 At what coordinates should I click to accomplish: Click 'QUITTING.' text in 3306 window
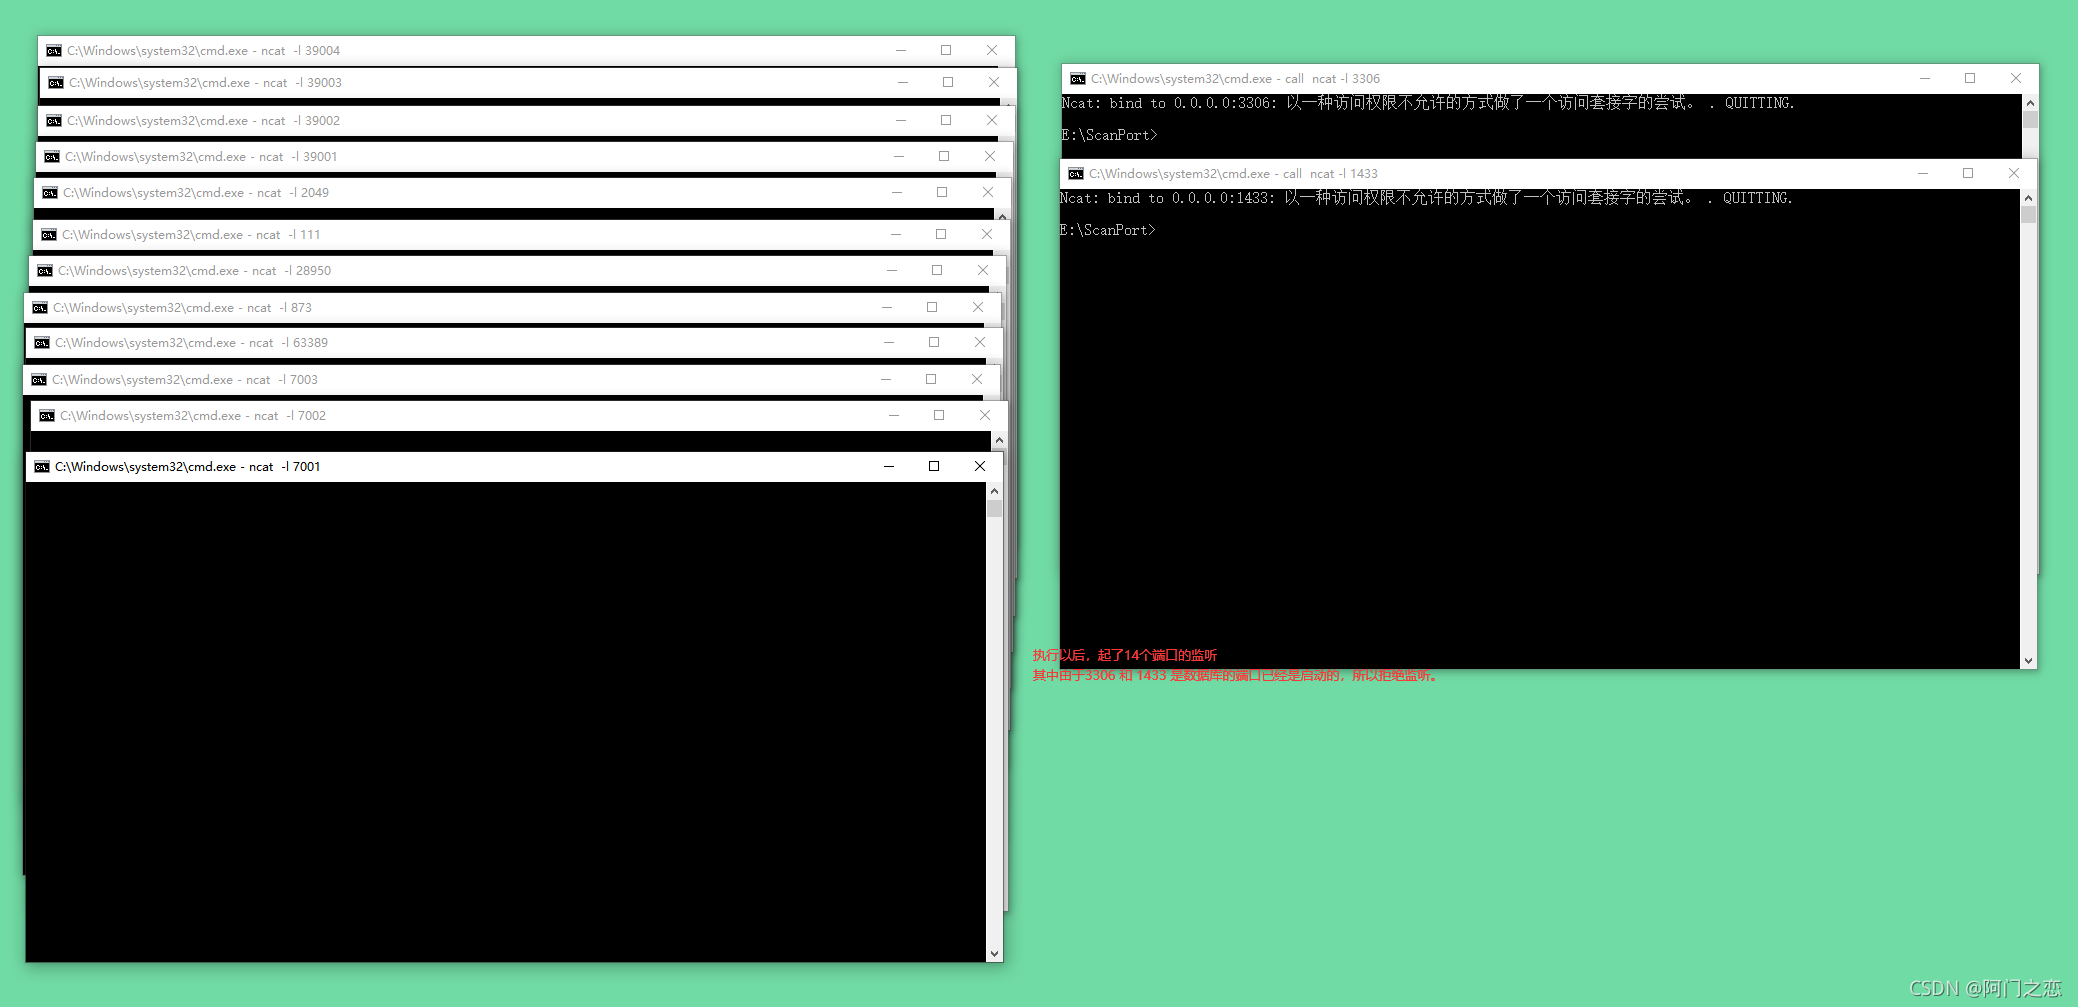pos(1759,103)
